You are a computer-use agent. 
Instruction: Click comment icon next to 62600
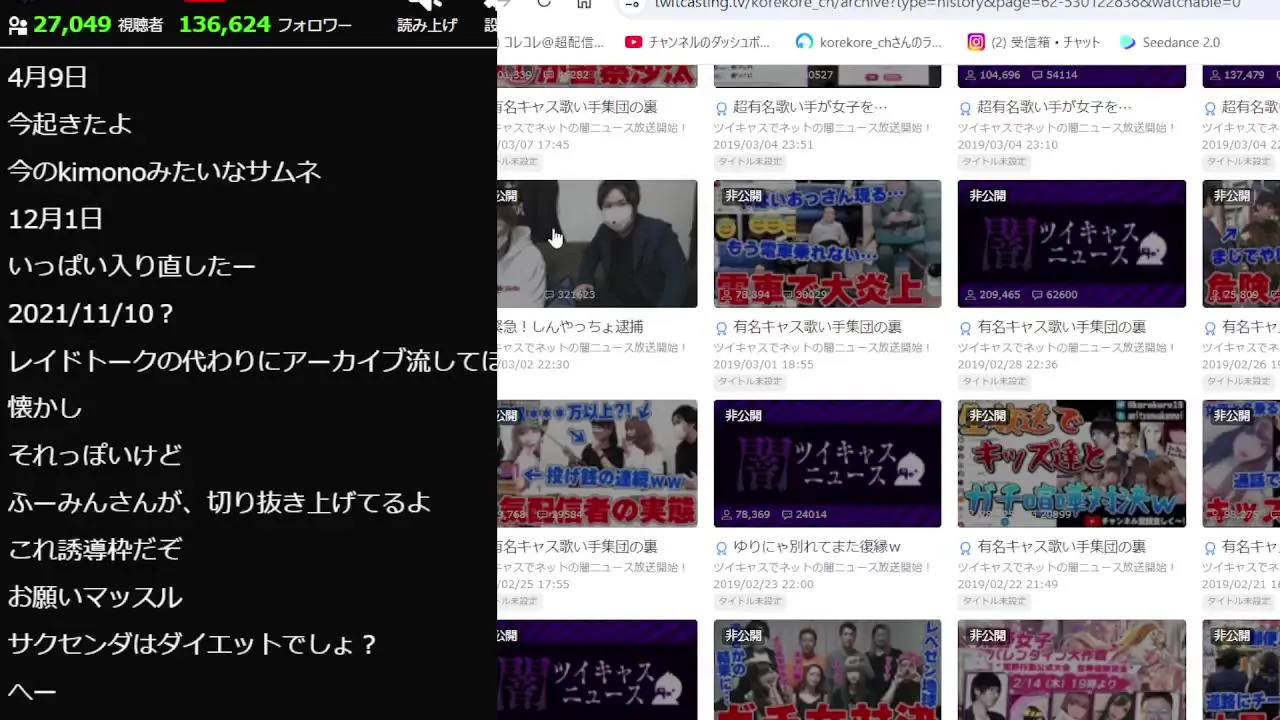point(1037,295)
